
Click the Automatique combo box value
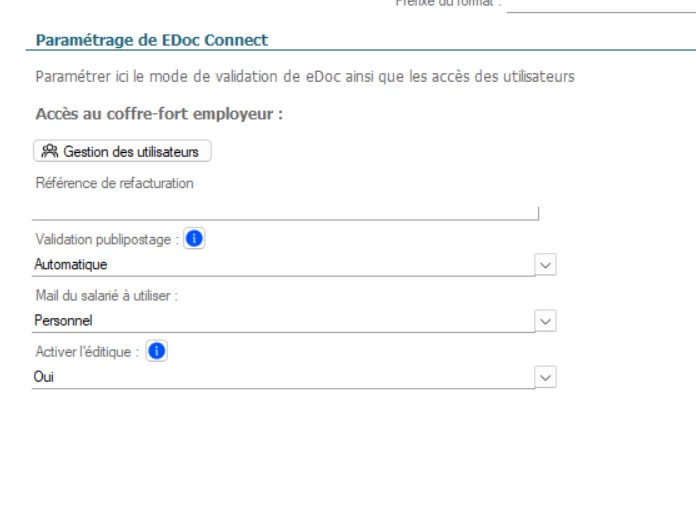(x=280, y=265)
